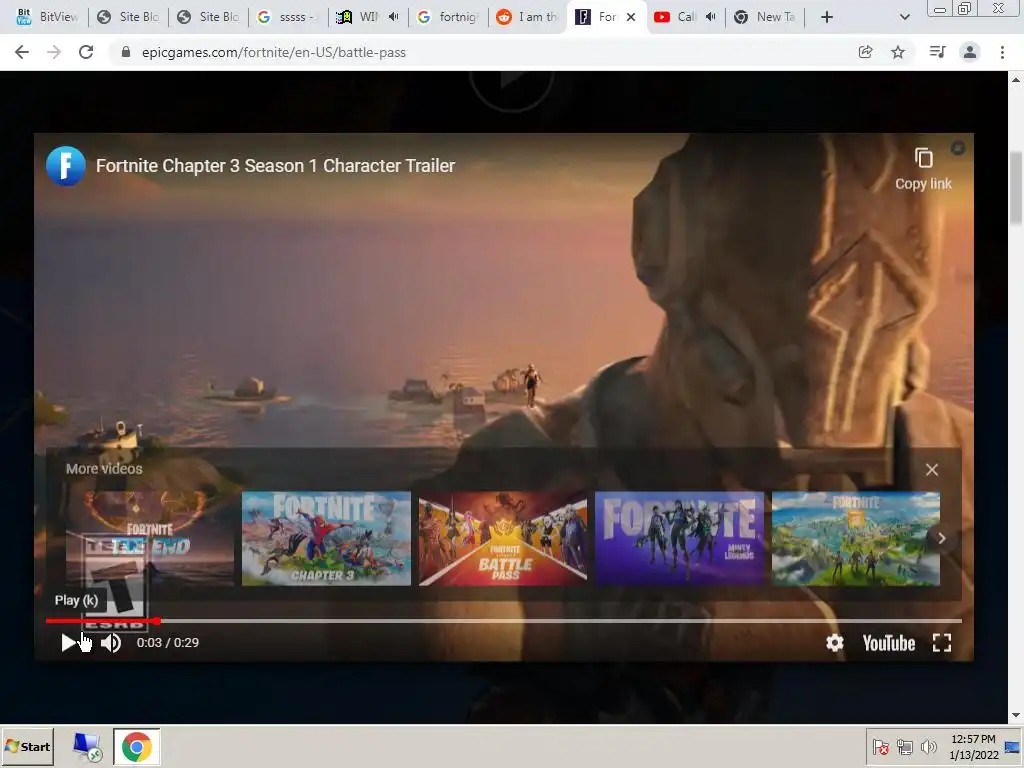Viewport: 1024px width, 768px height.
Task: Switch to the Reddit I am th tab
Action: [x=528, y=17]
